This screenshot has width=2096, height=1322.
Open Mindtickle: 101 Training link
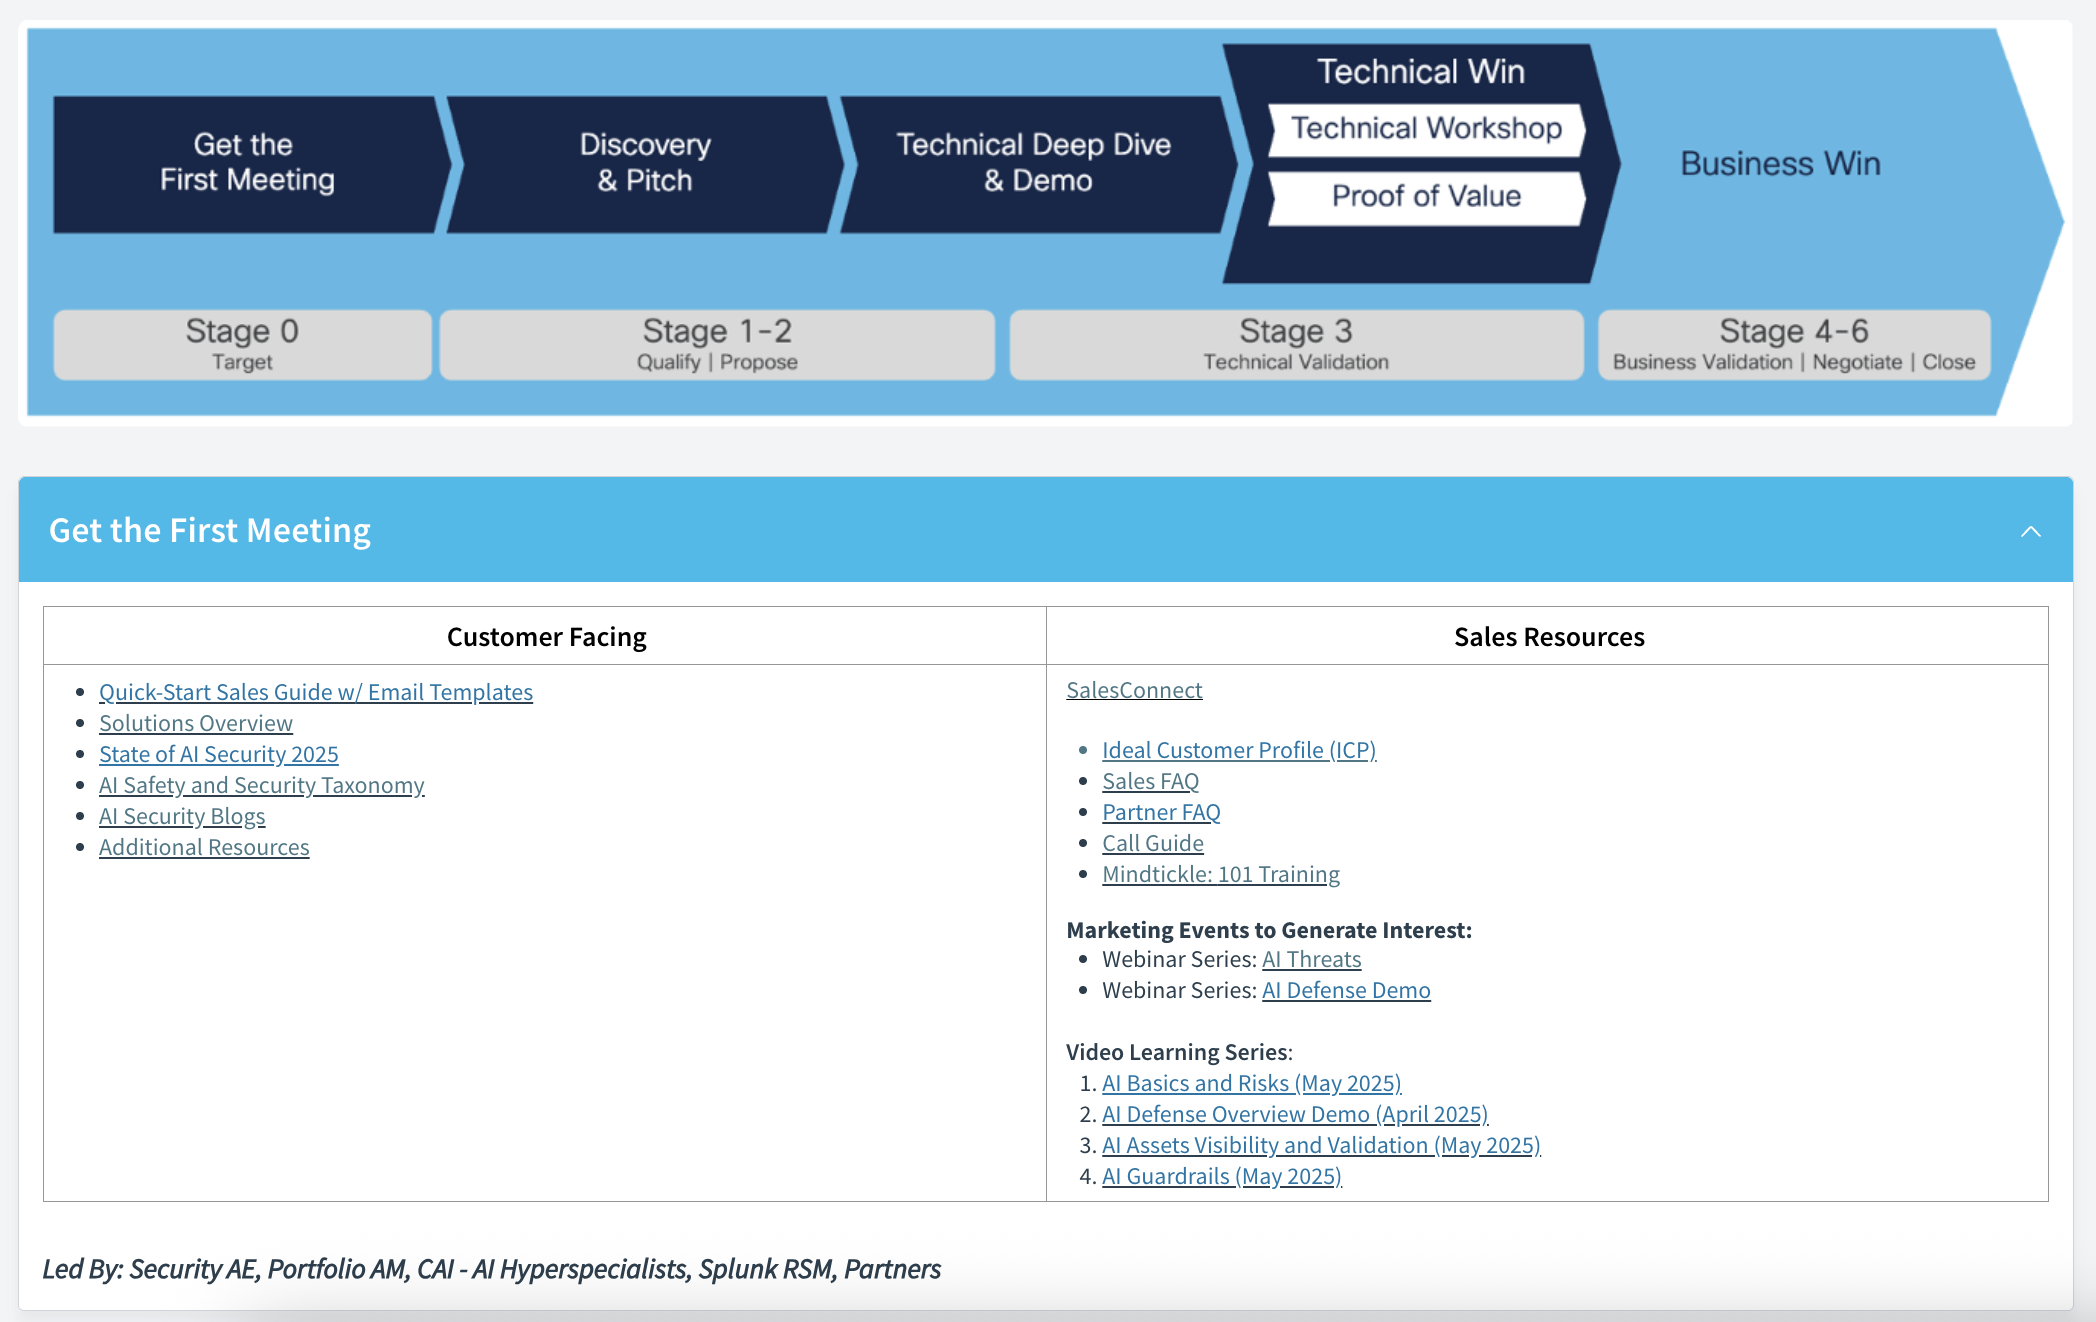[x=1220, y=874]
